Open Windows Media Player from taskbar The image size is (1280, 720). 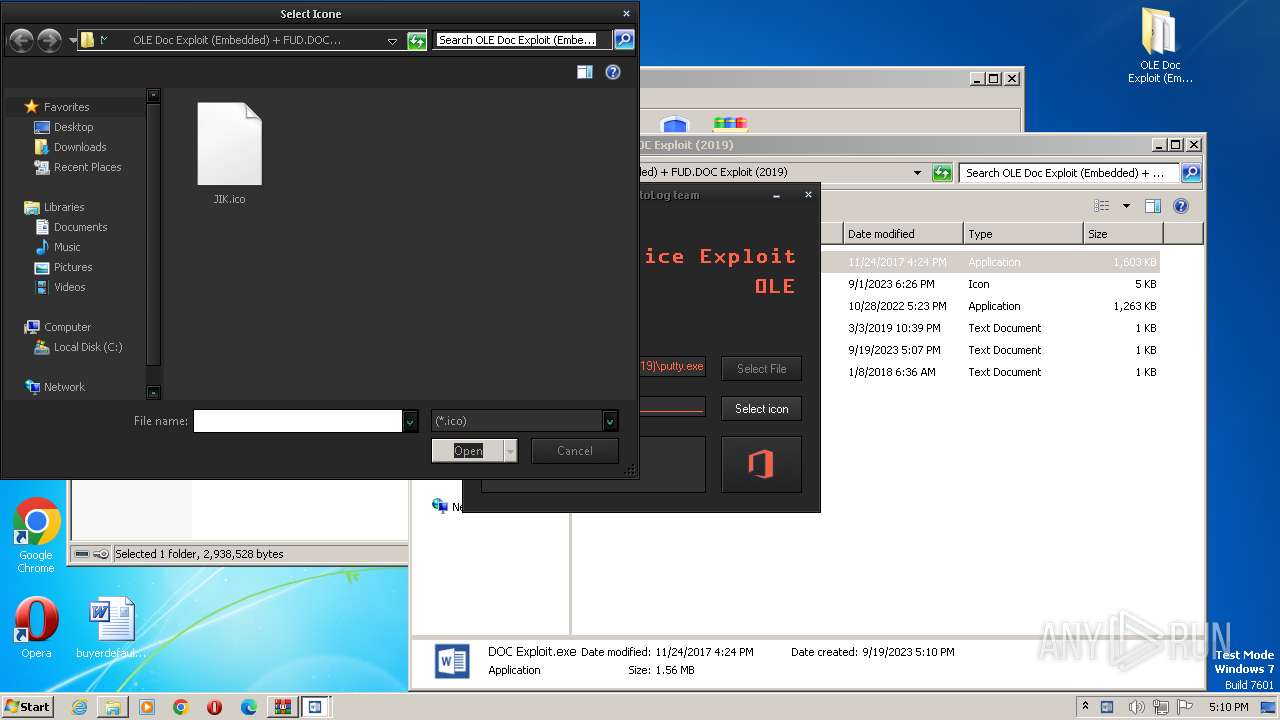[147, 707]
